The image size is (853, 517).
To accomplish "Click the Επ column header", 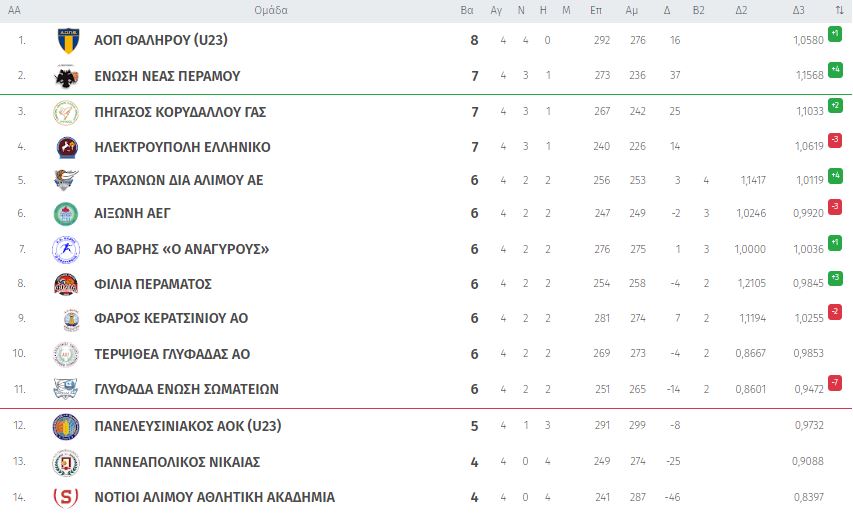I will 596,10.
